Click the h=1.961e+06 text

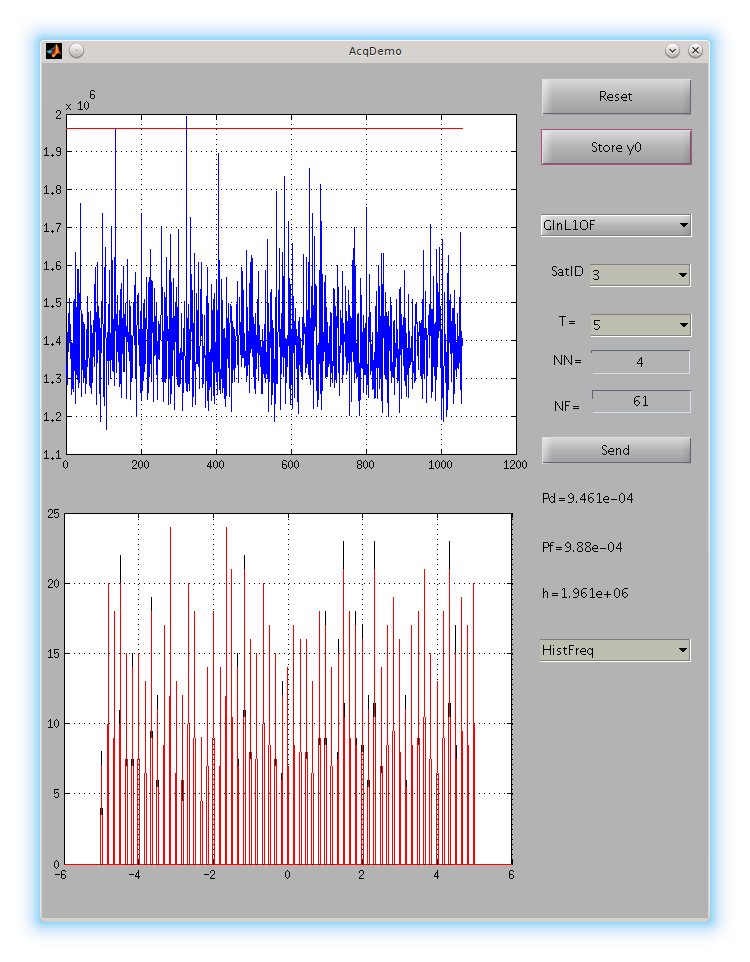pyautogui.click(x=585, y=593)
